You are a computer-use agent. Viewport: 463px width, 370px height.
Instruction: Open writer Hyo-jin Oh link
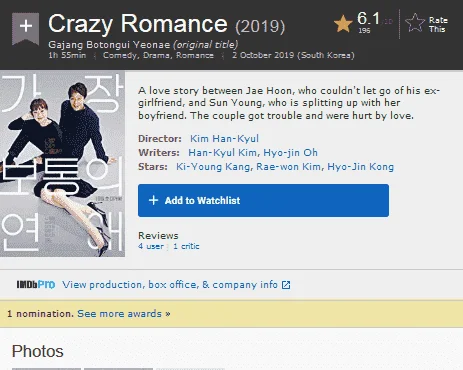[290, 153]
